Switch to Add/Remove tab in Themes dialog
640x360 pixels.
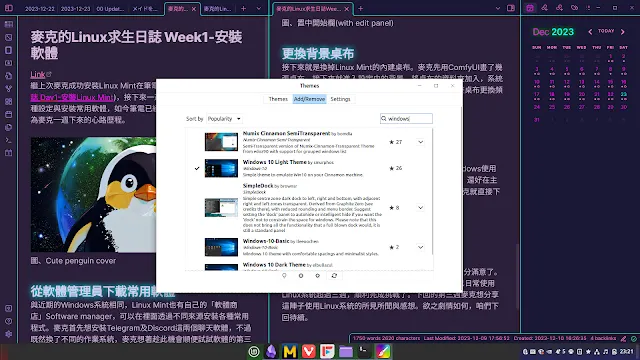309,99
